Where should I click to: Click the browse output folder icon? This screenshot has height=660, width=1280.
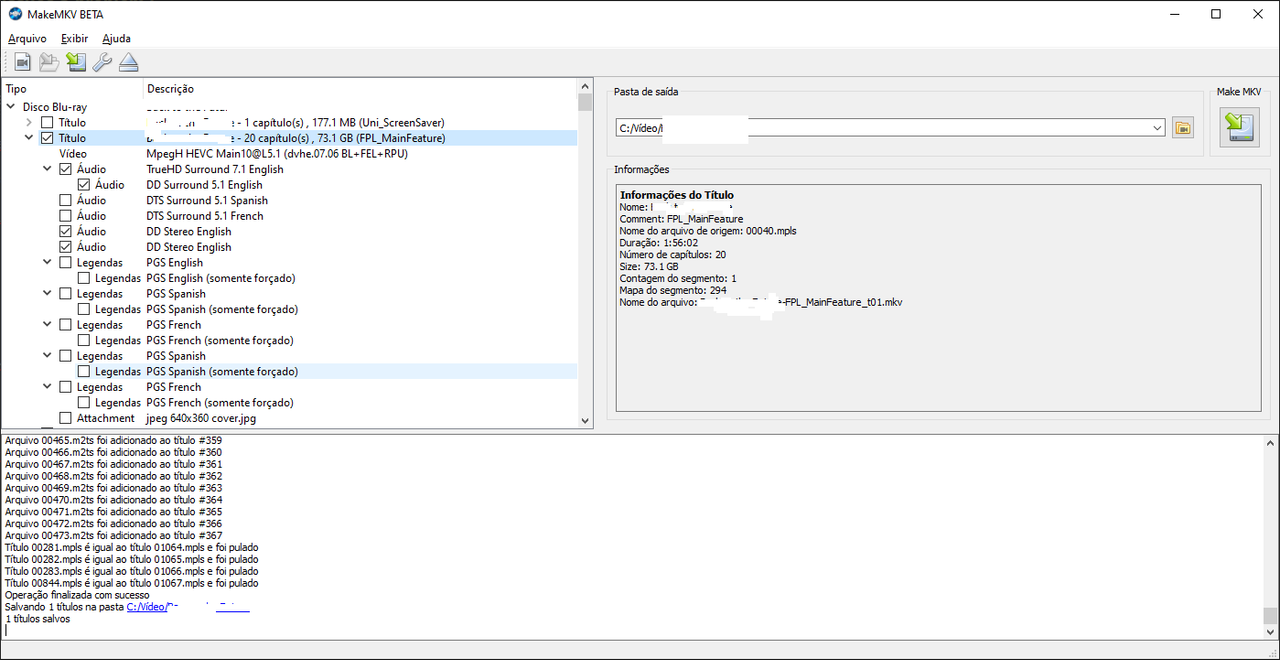(x=1184, y=128)
